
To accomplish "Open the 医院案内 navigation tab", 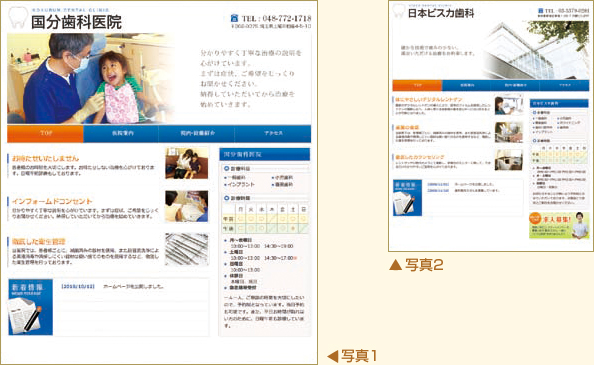I will tap(121, 134).
